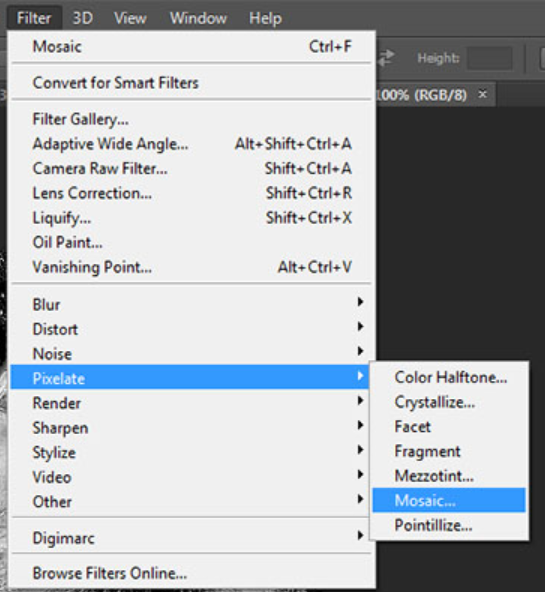545x592 pixels.
Task: Click the Height input field
Action: (x=490, y=58)
